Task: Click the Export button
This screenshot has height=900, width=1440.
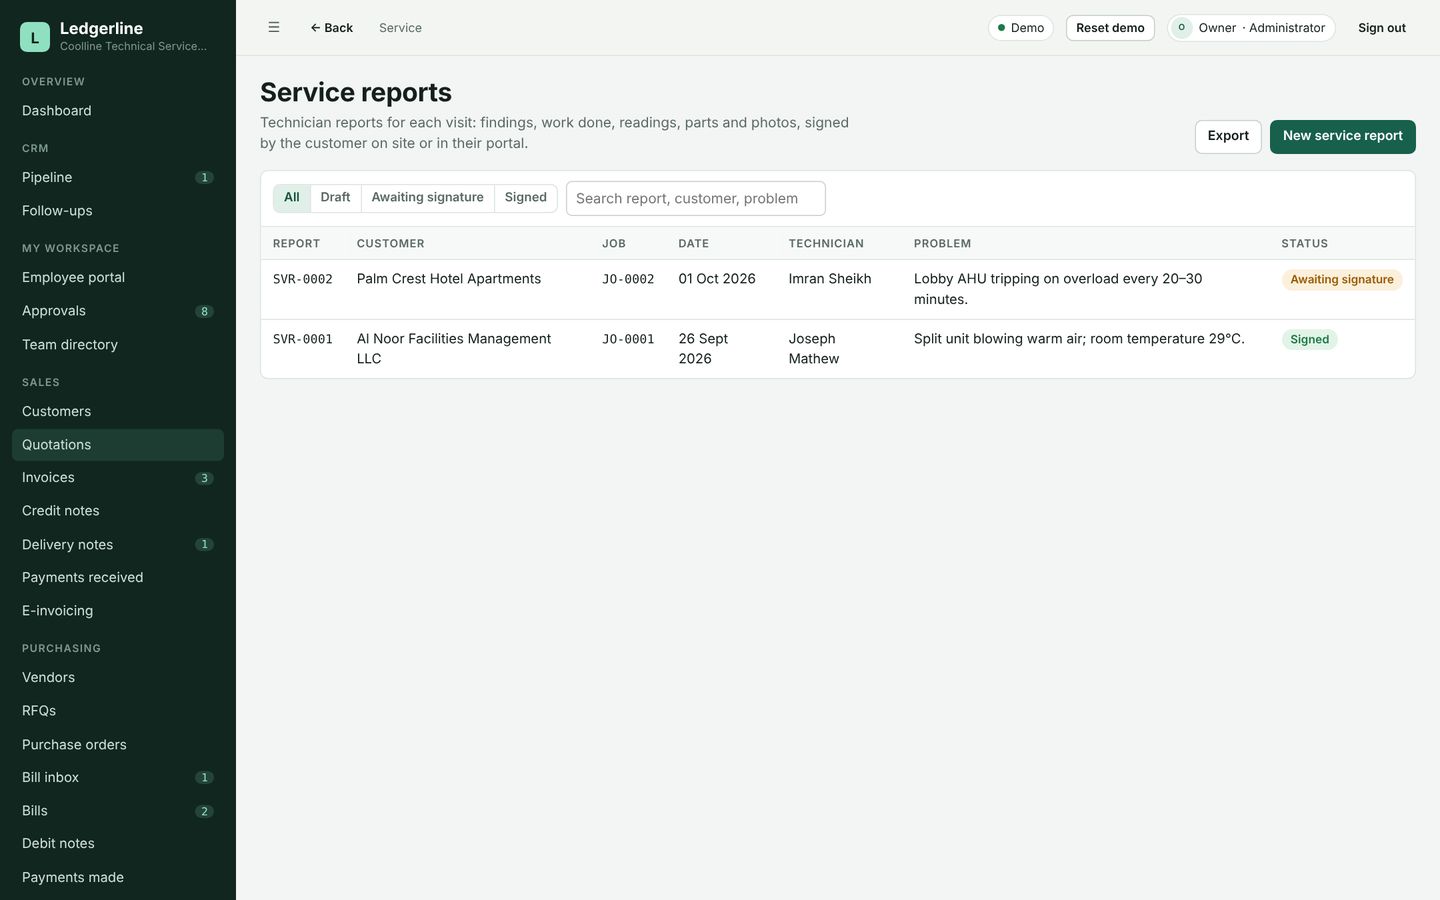Action: click(x=1228, y=136)
